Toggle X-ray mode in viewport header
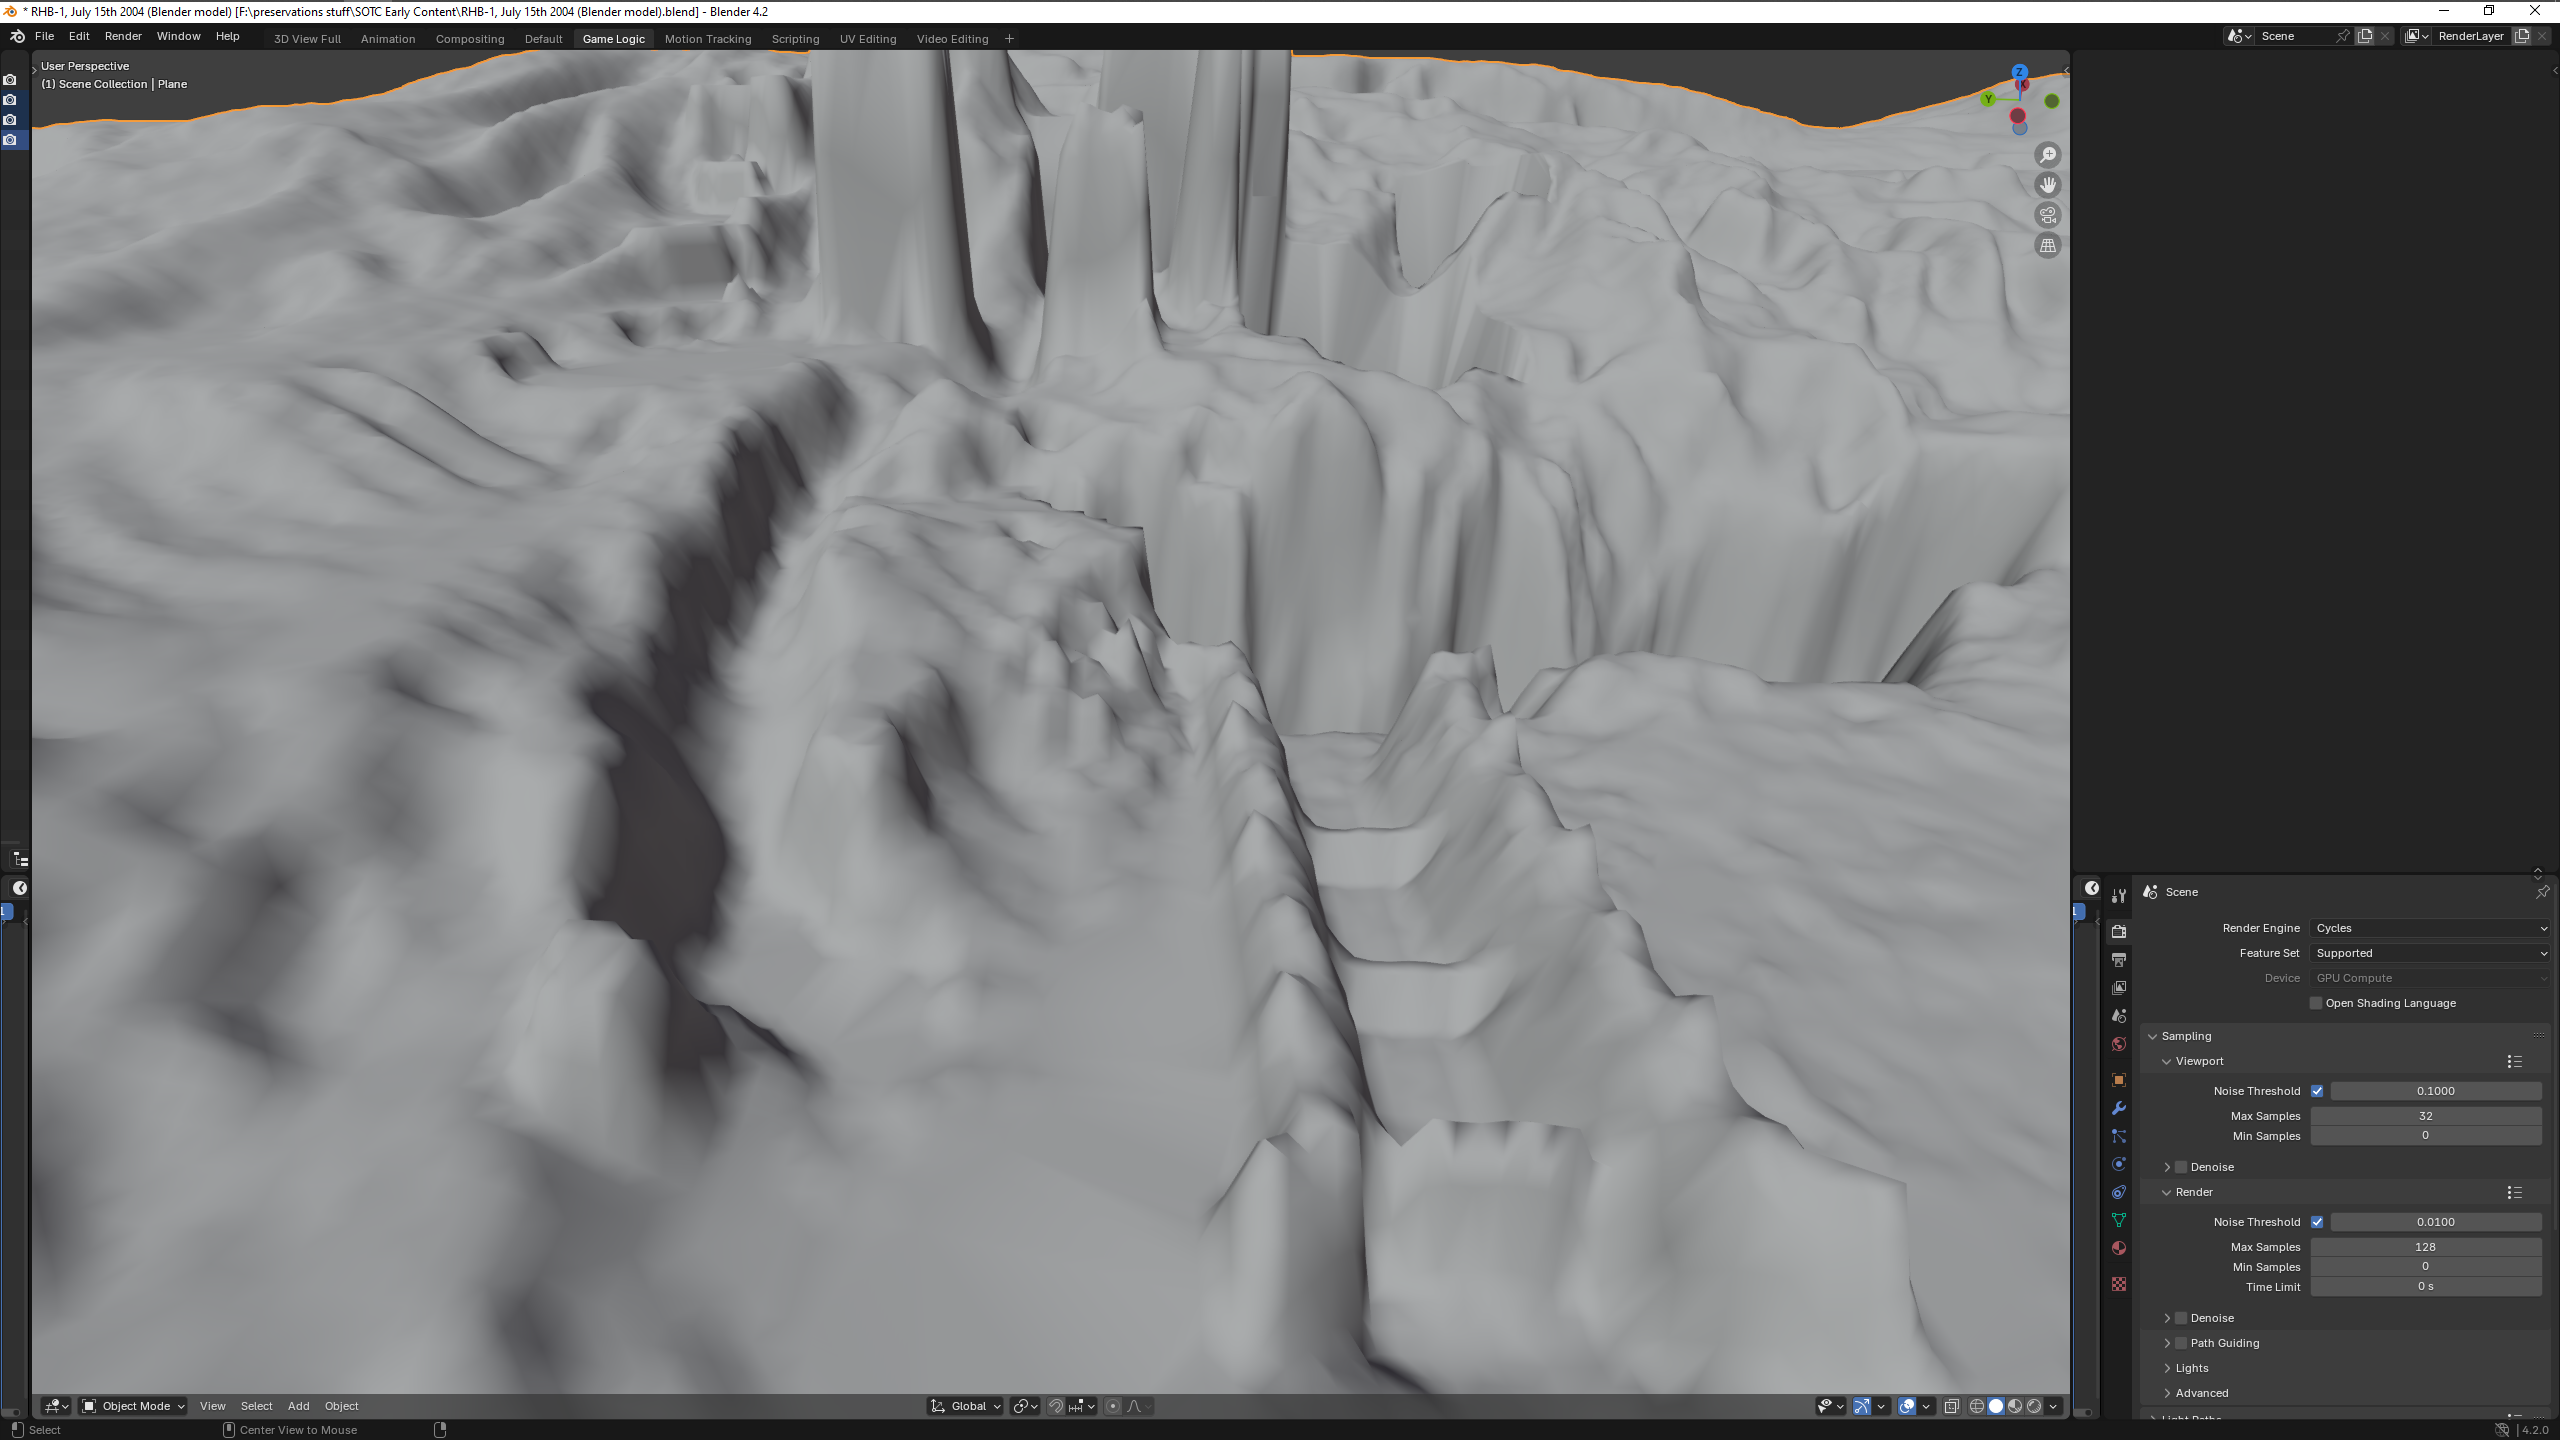2560x1440 pixels. pos(1951,1406)
